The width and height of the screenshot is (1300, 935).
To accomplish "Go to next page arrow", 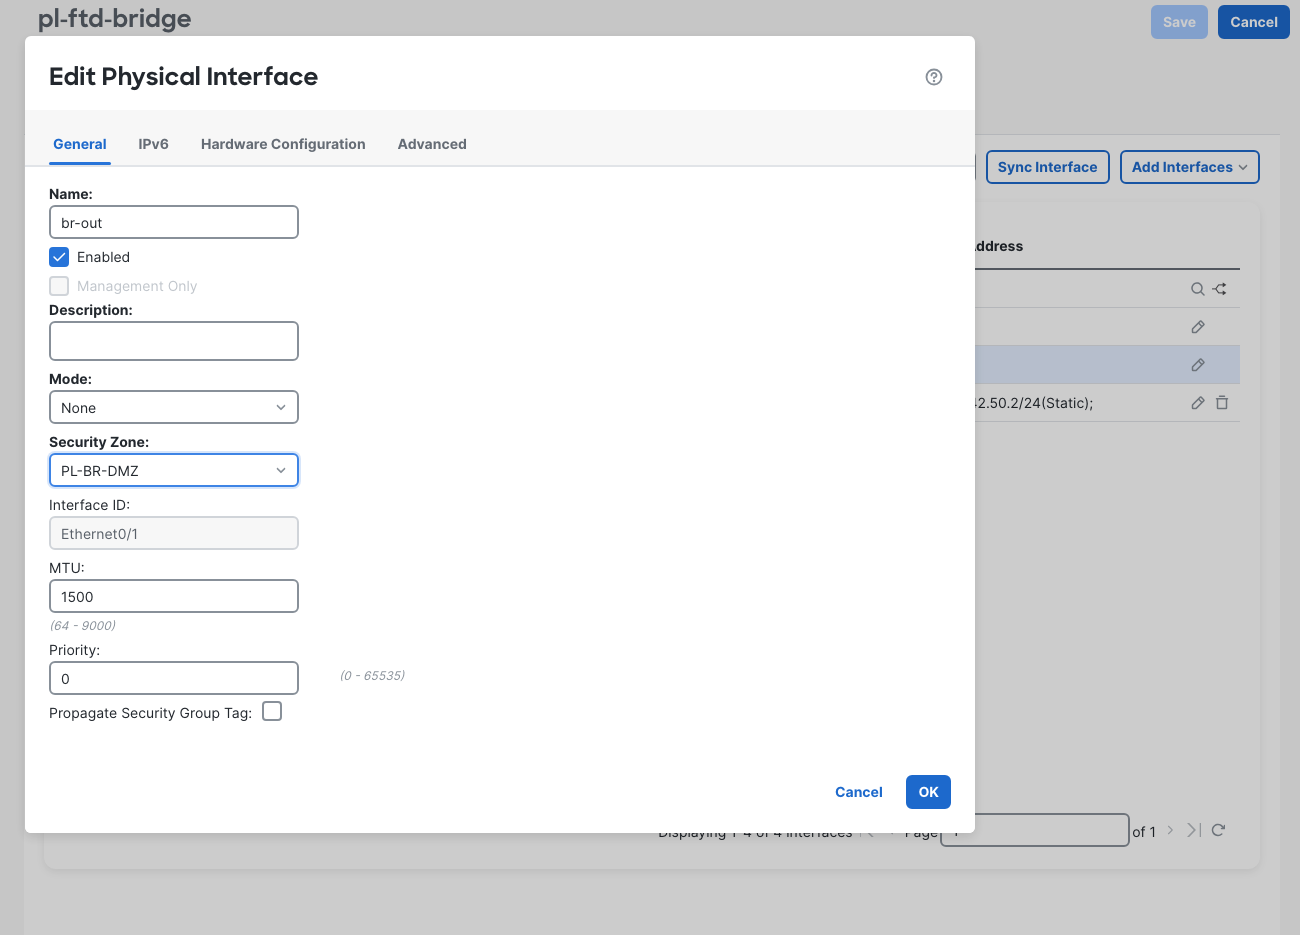I will pyautogui.click(x=1170, y=830).
